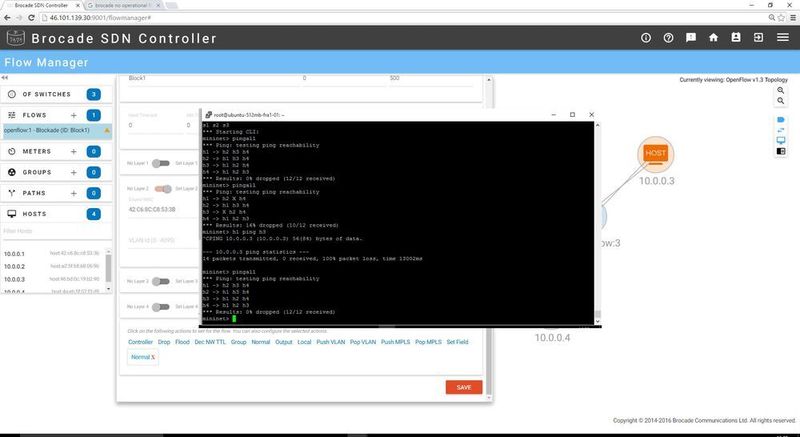The height and width of the screenshot is (437, 800).
Task: Add the Output action
Action: tap(284, 342)
